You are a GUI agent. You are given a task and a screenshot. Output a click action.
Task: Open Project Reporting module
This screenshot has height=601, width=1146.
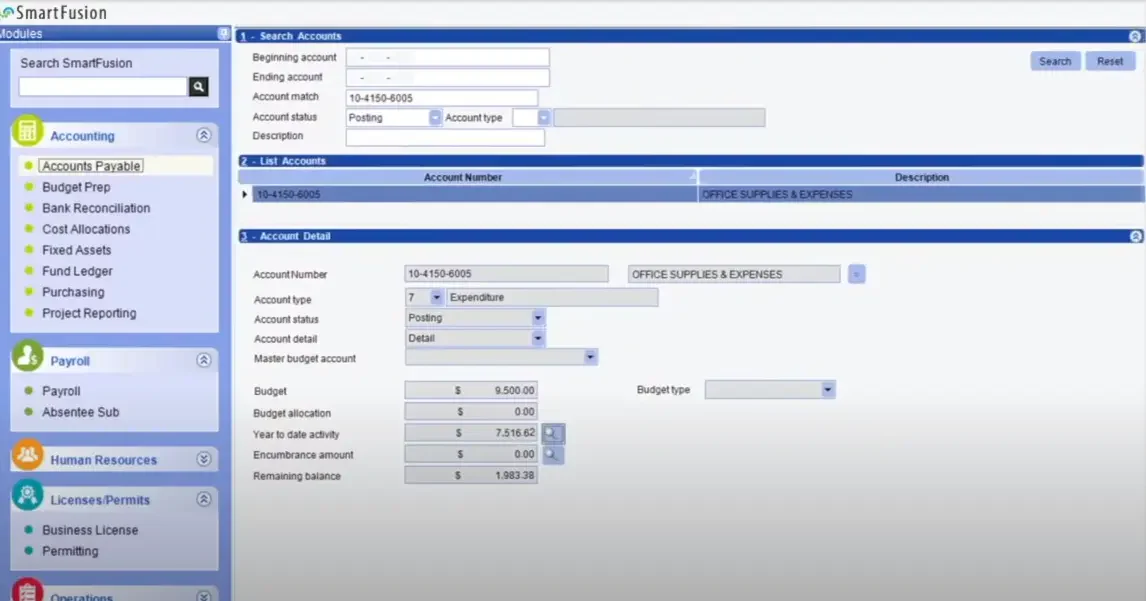click(88, 313)
